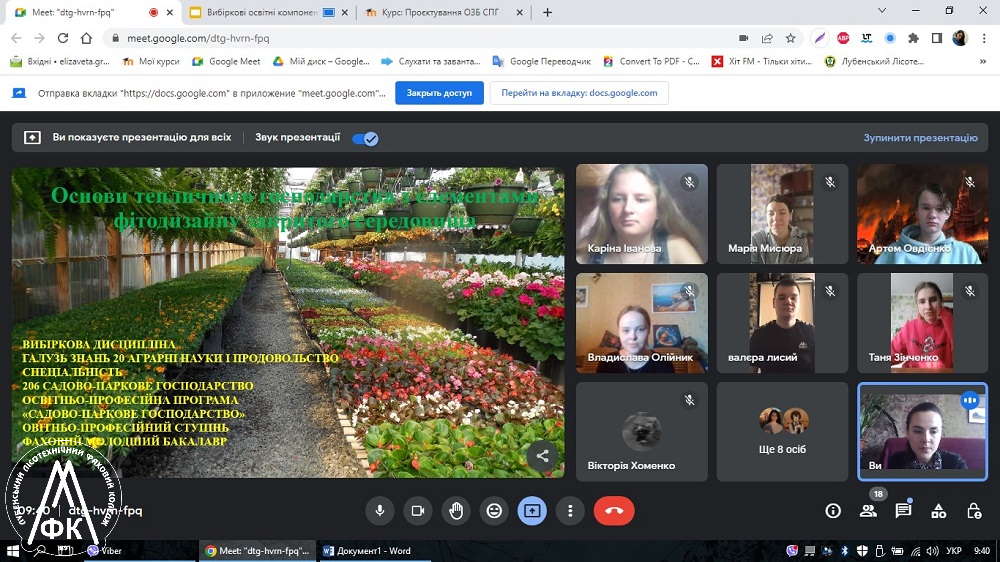Open the tab search dropdown arrow
This screenshot has width=1000, height=562.
(882, 11)
